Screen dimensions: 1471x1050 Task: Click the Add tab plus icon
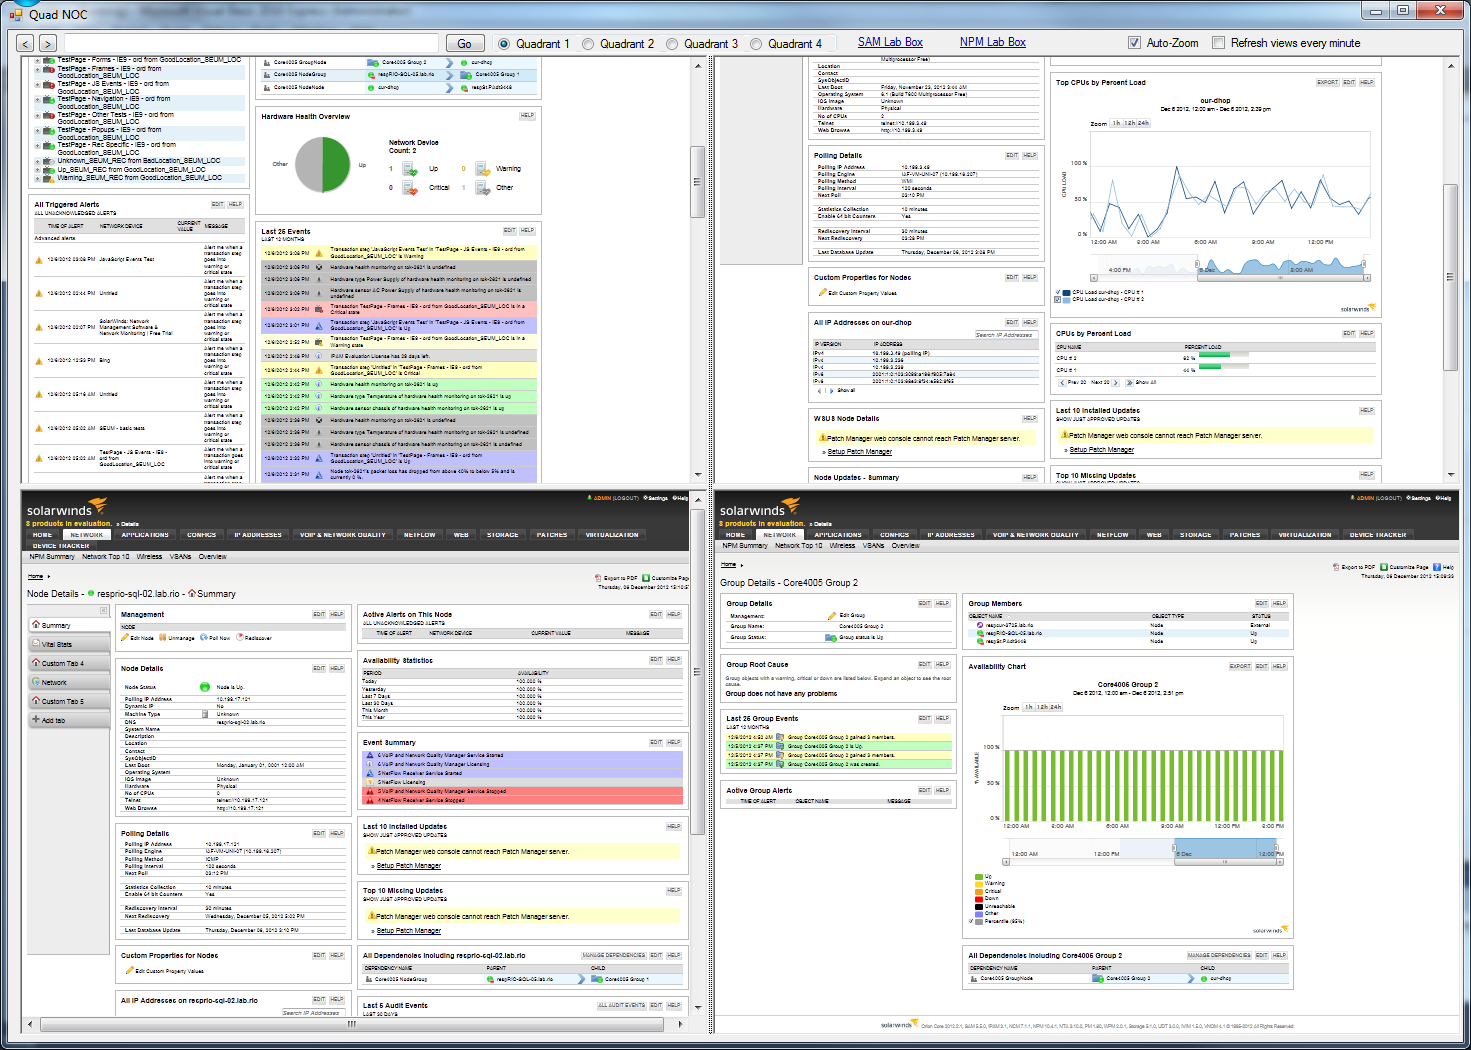point(36,720)
